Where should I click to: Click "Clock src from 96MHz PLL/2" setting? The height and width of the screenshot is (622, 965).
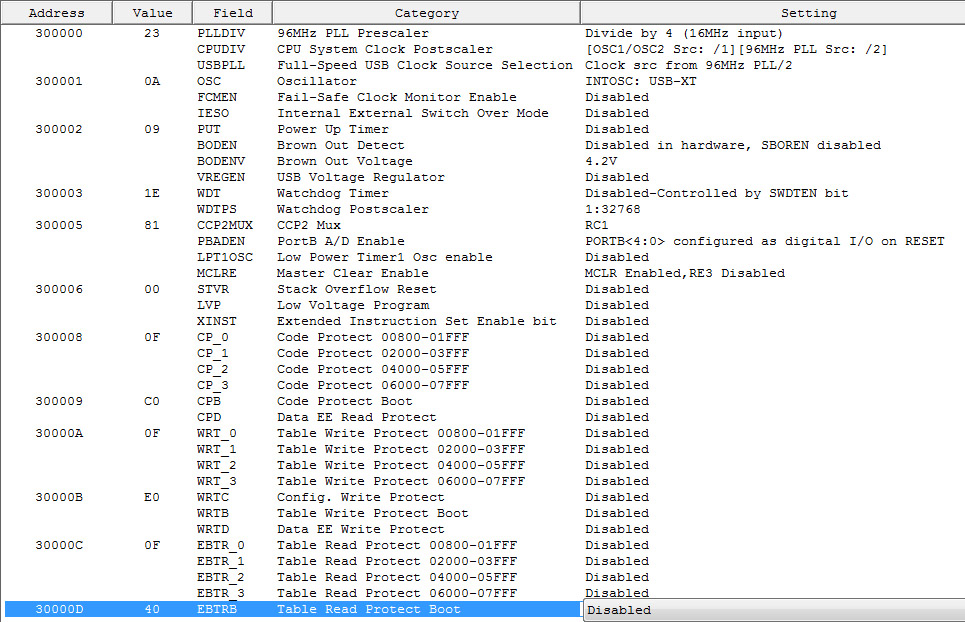click(x=689, y=65)
